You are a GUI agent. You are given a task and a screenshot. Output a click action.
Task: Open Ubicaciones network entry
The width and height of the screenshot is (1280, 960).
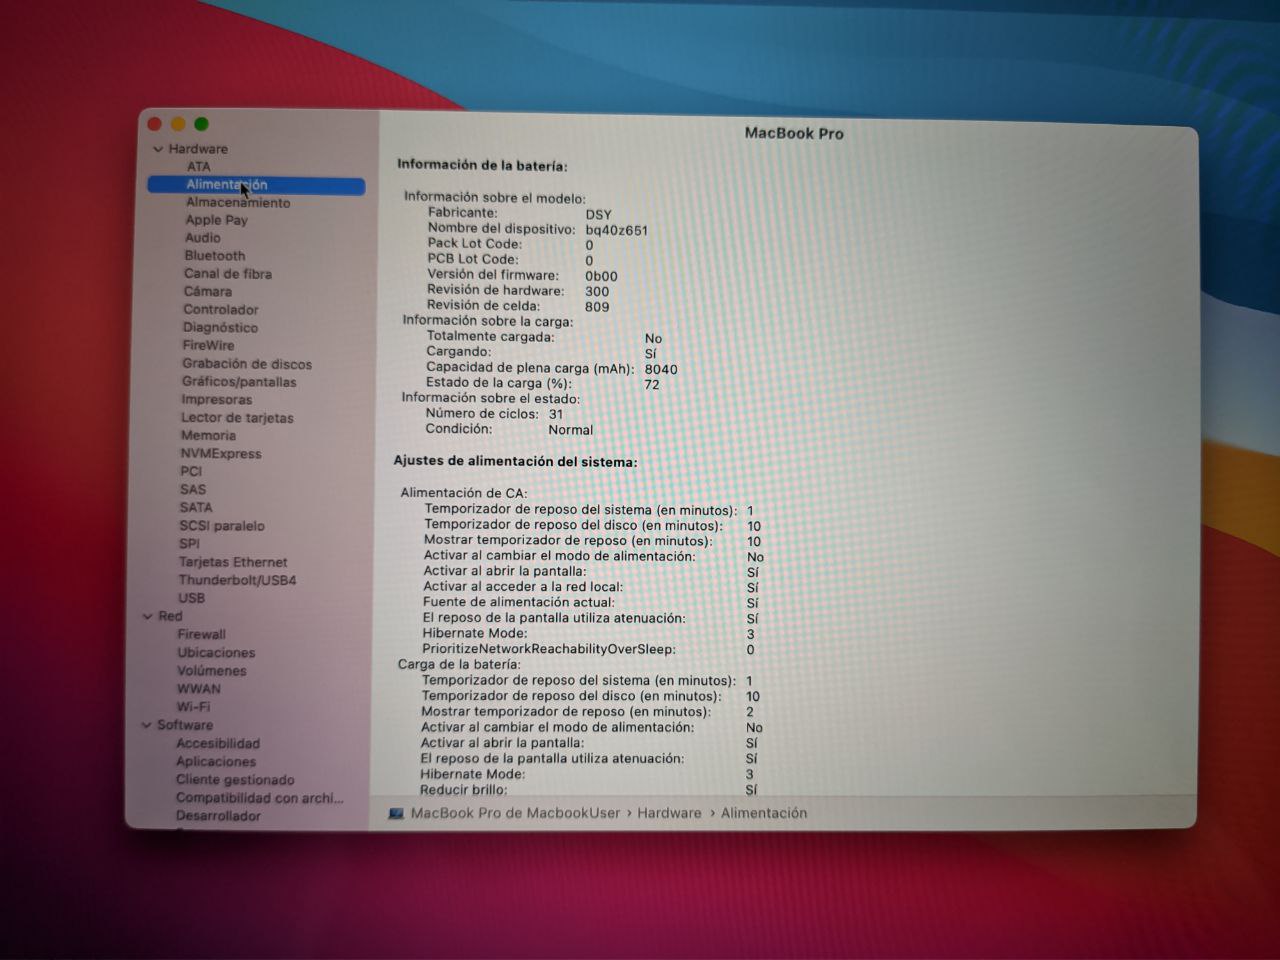[216, 653]
